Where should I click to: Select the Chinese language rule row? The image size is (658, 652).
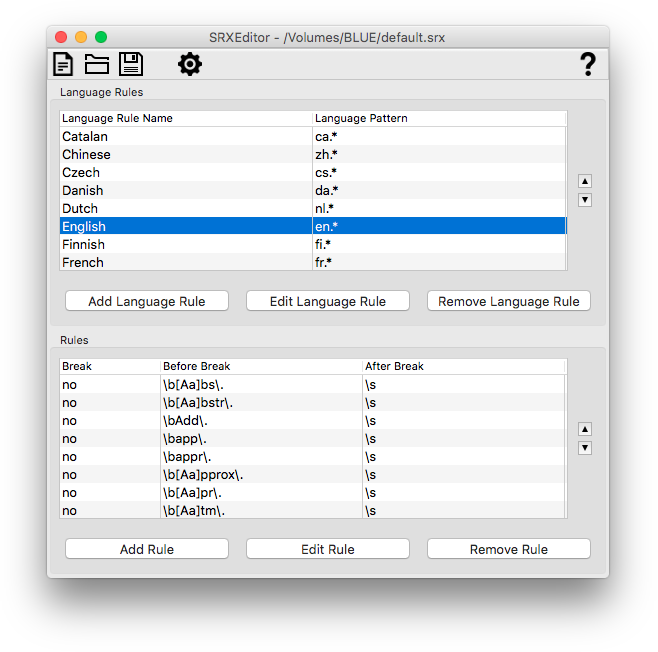[313, 154]
